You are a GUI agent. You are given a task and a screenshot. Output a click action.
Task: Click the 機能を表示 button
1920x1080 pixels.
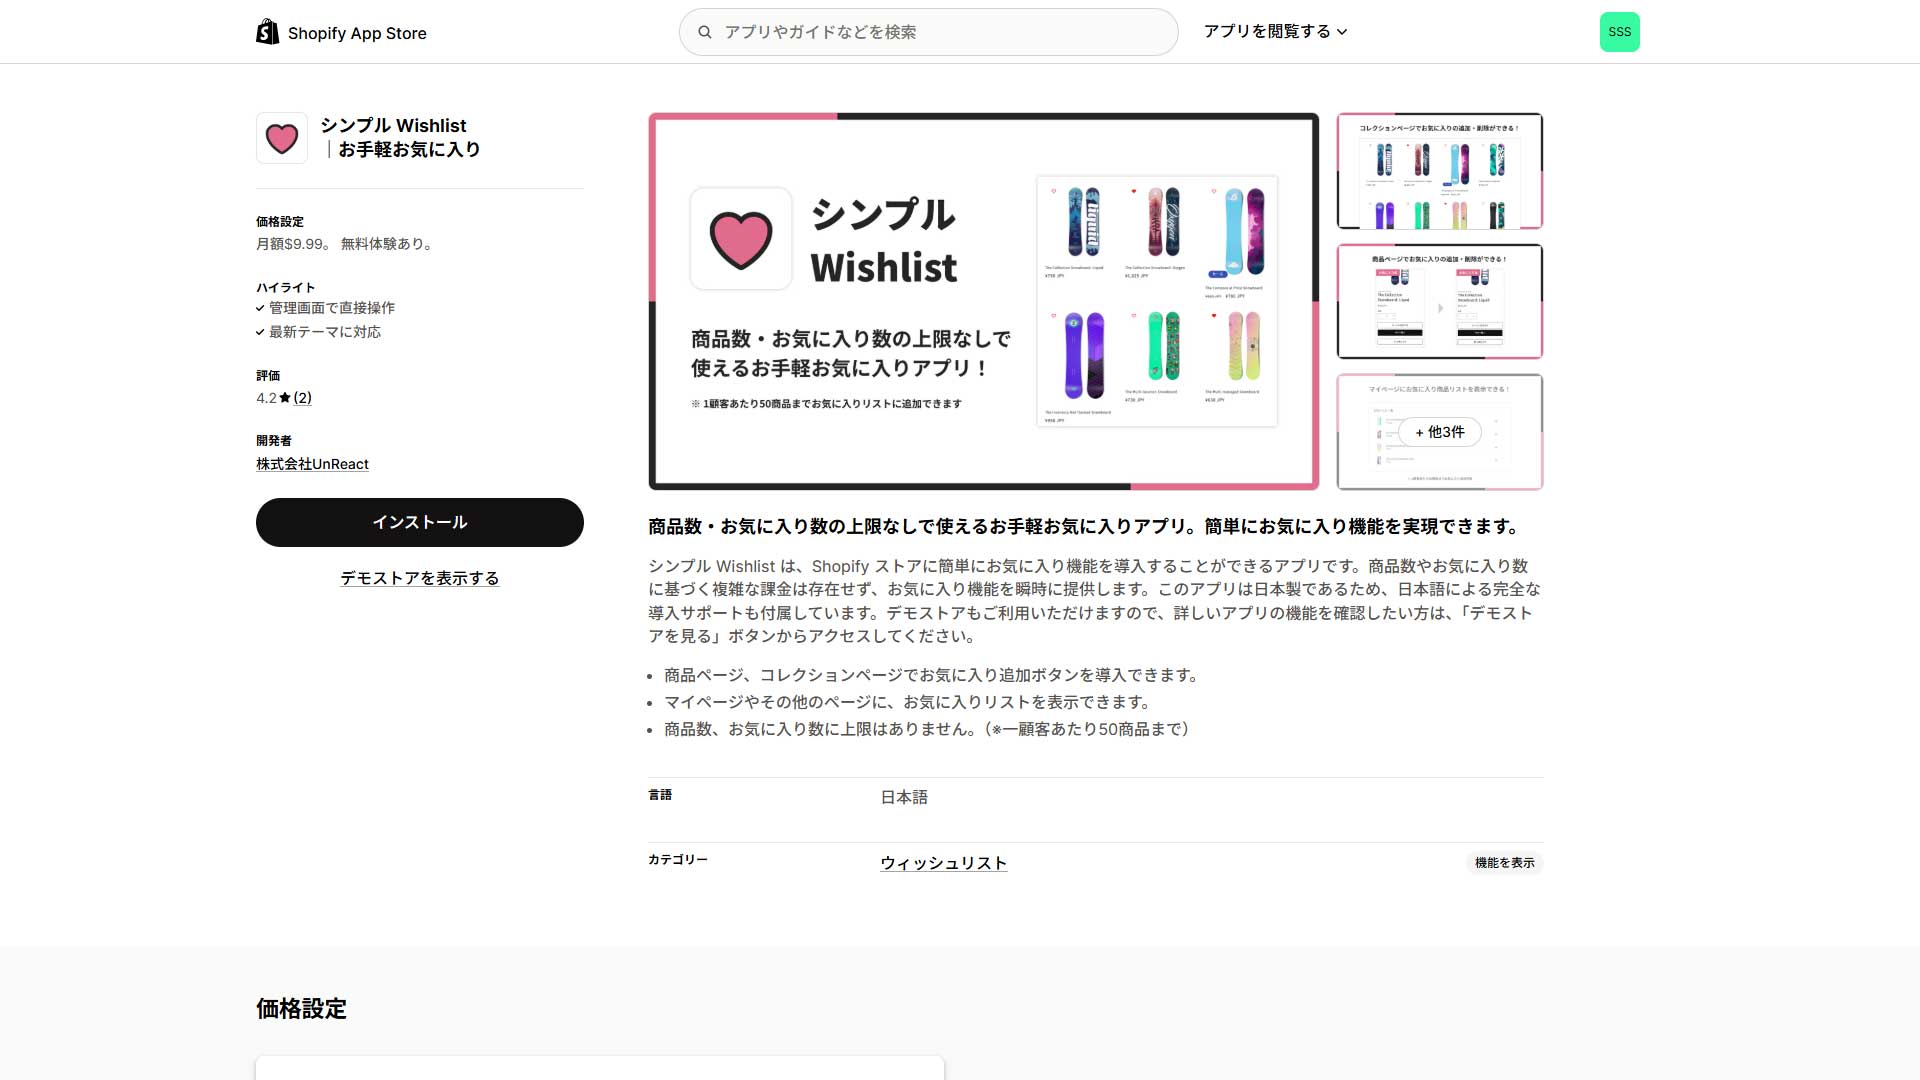(1504, 863)
